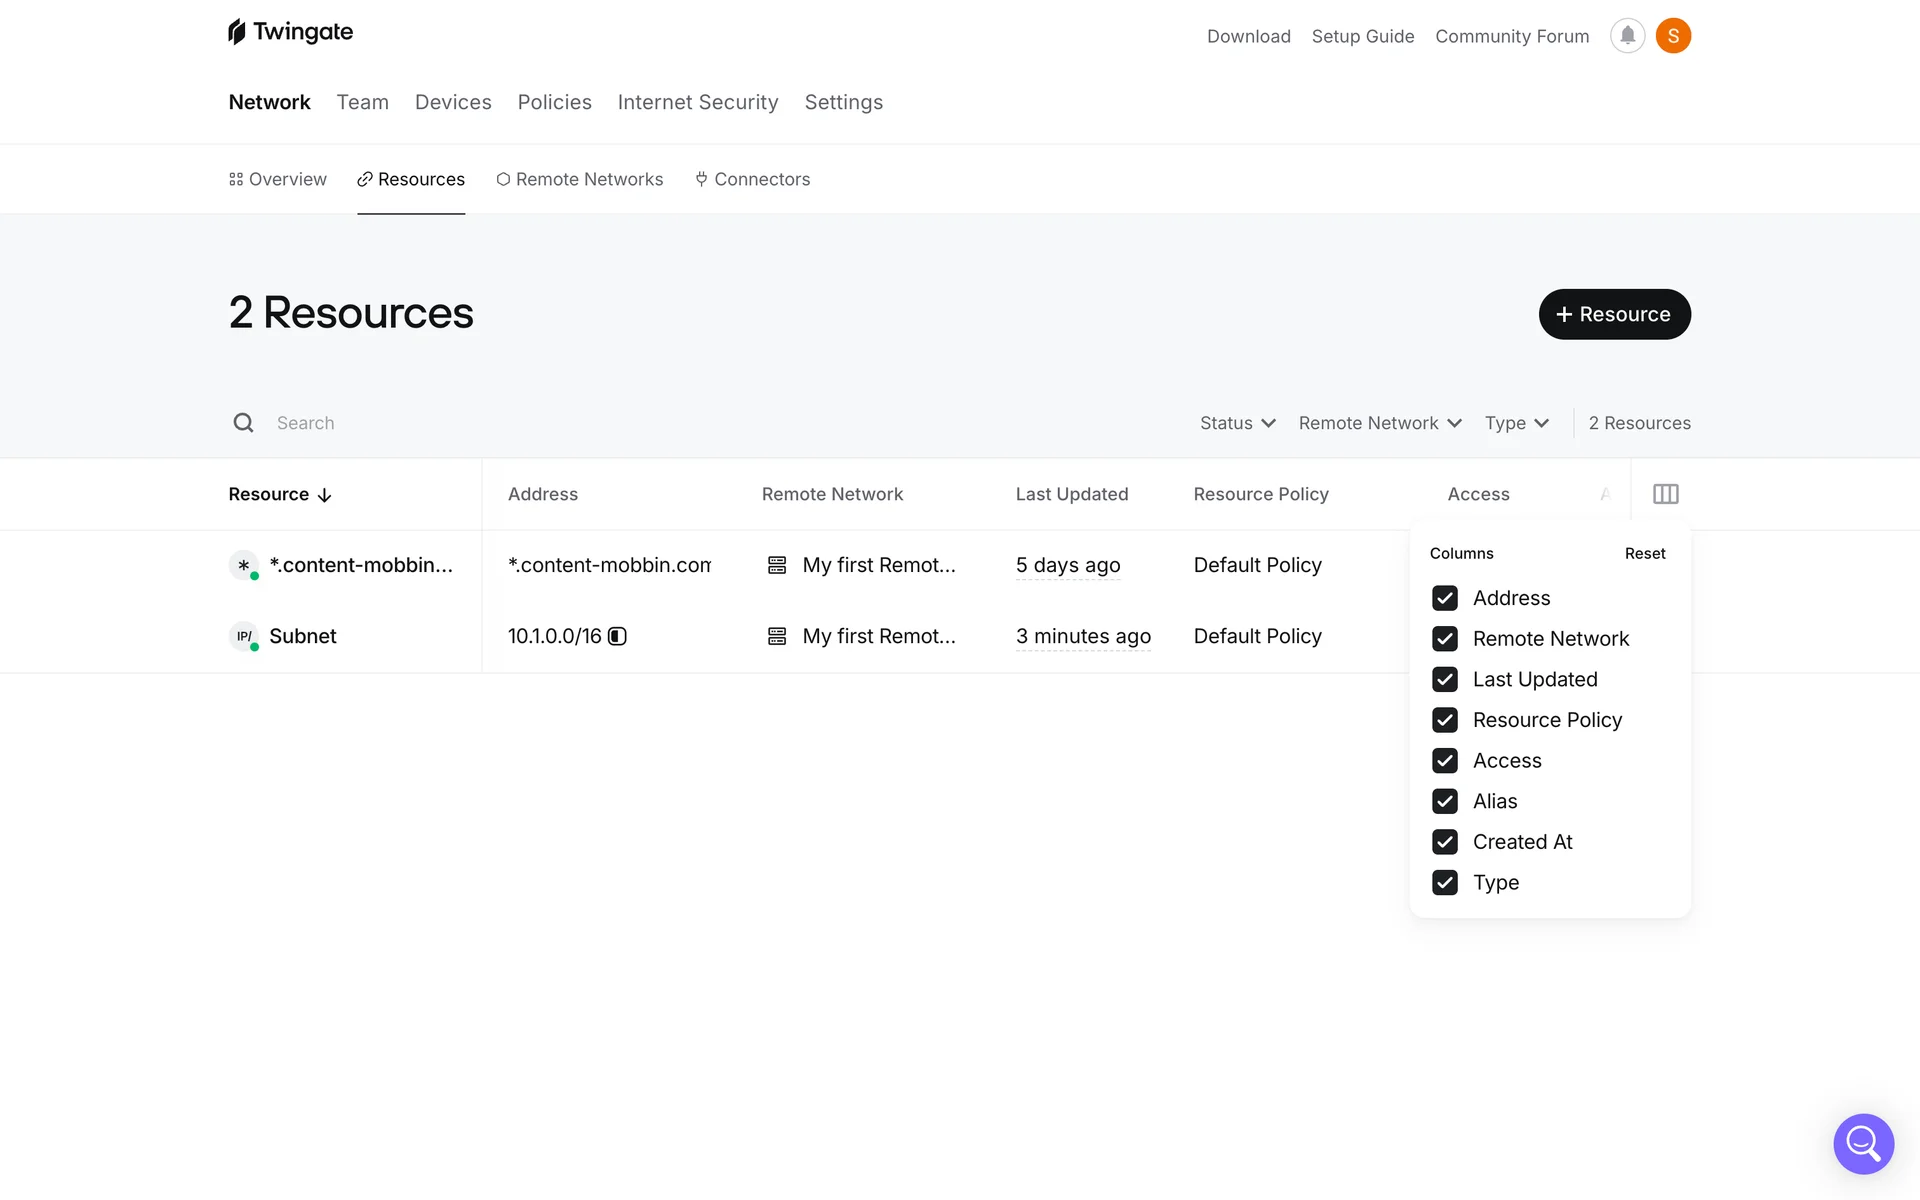Expand the Status filter dropdown
The width and height of the screenshot is (1920, 1200).
pos(1237,423)
